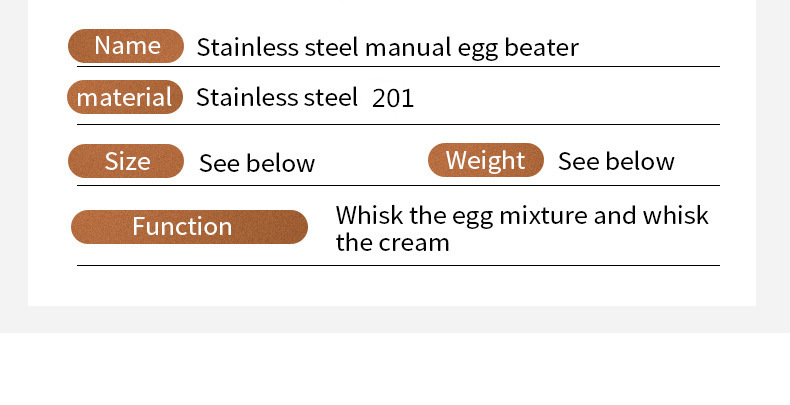Viewport: 790px width, 405px height.
Task: Click the text 'Stainless steel manual egg beater'
Action: [x=387, y=47]
